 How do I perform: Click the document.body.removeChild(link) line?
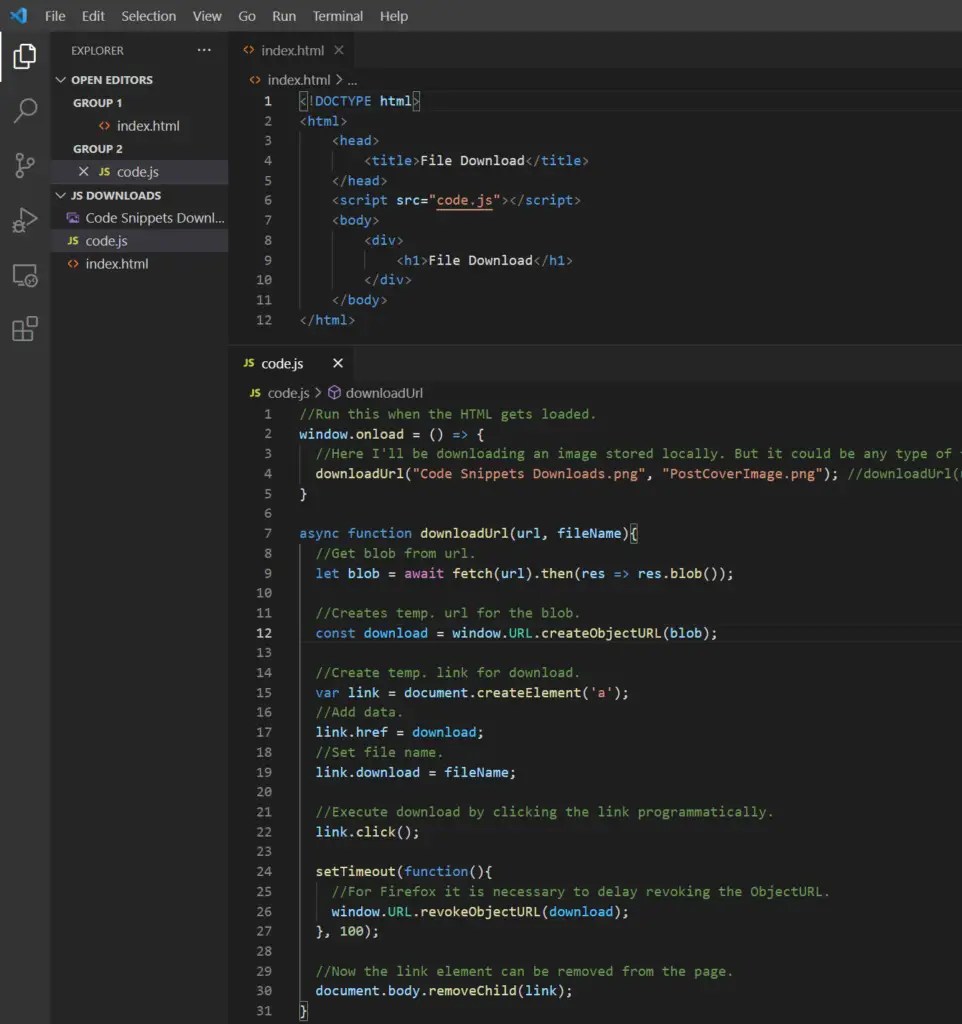pyautogui.click(x=443, y=991)
